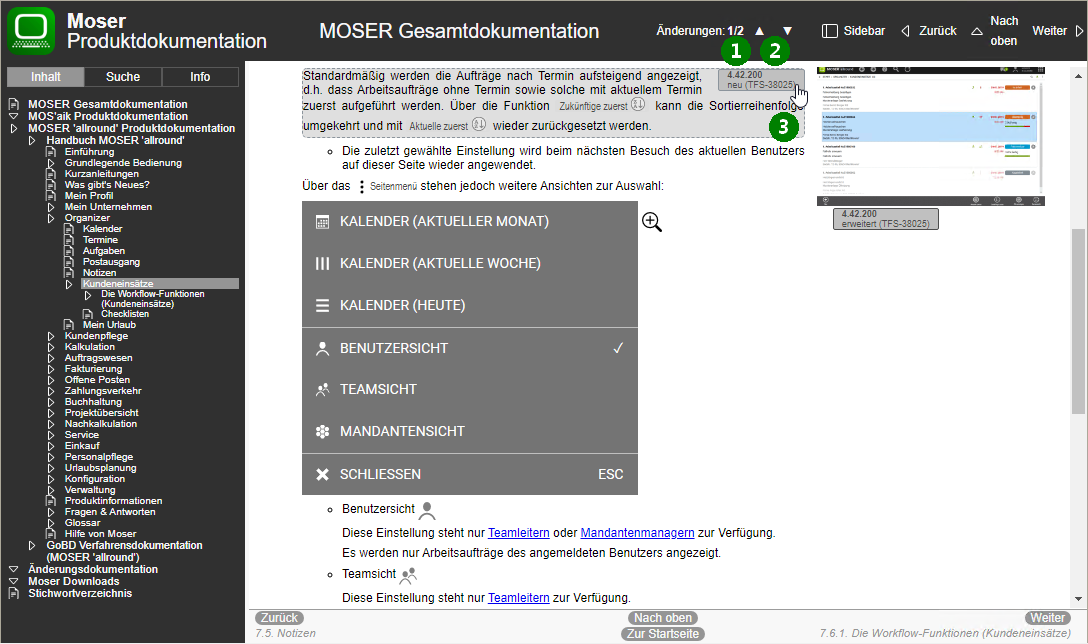
Task: Expand Die Workflow-Funktionen (Kundeneinsätze) node
Action: 87,295
